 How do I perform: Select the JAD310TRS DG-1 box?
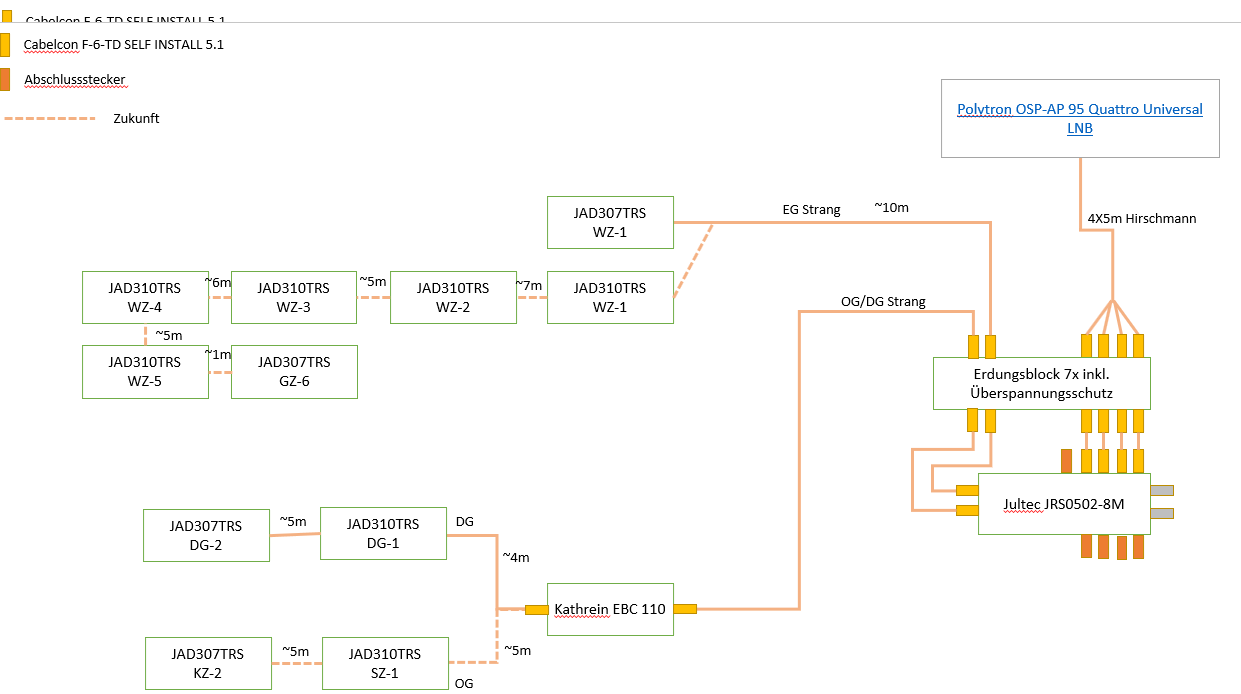(x=382, y=533)
